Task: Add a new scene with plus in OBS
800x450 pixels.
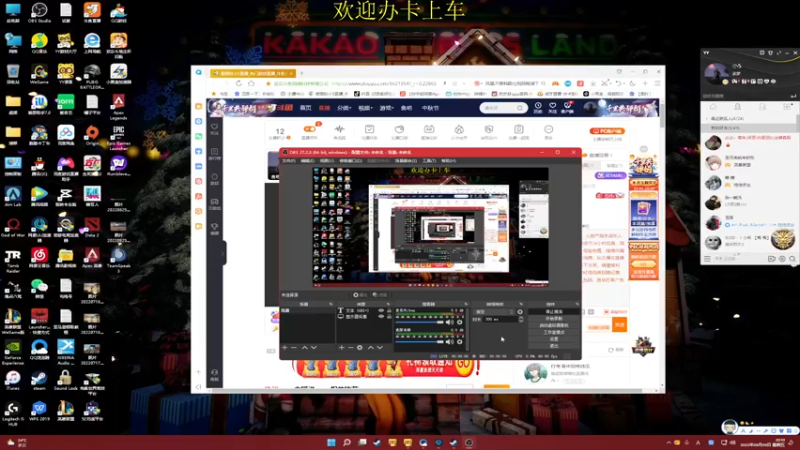Action: (x=285, y=347)
